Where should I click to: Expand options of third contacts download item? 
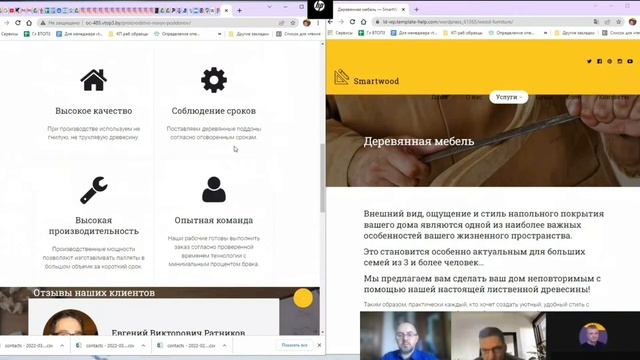point(224,346)
